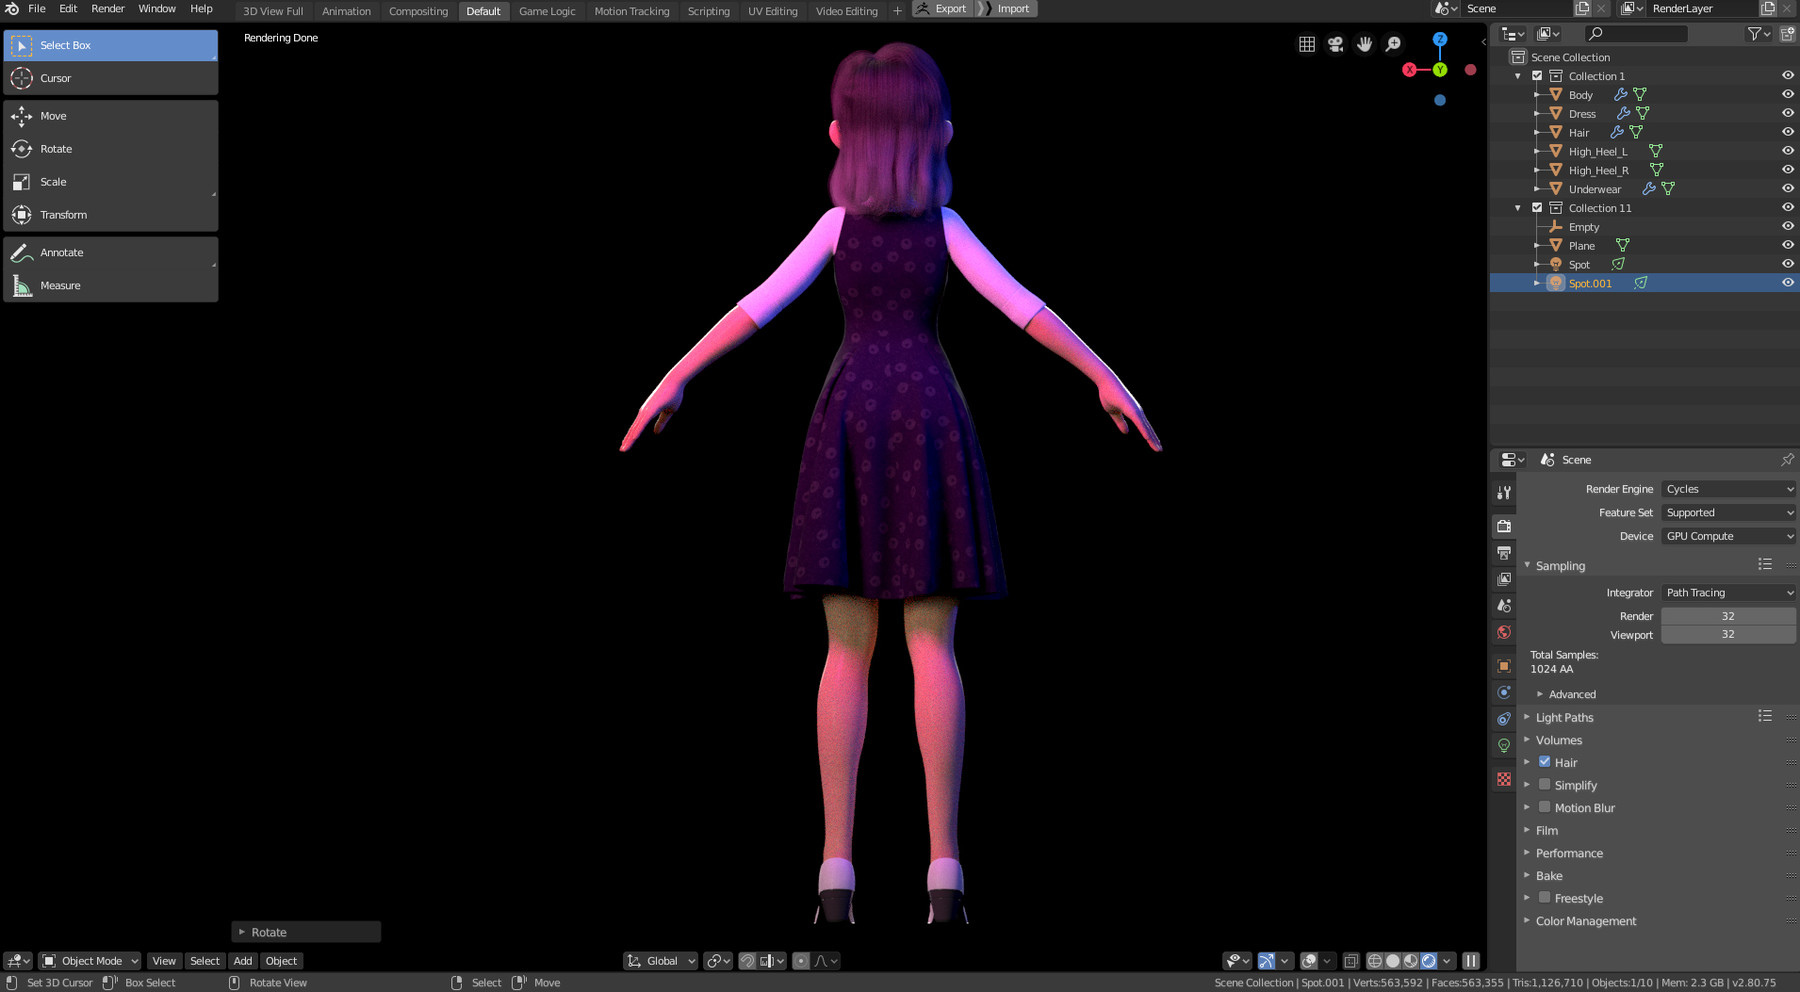
Task: Open the Texture properties tab icon
Action: [x=1504, y=779]
